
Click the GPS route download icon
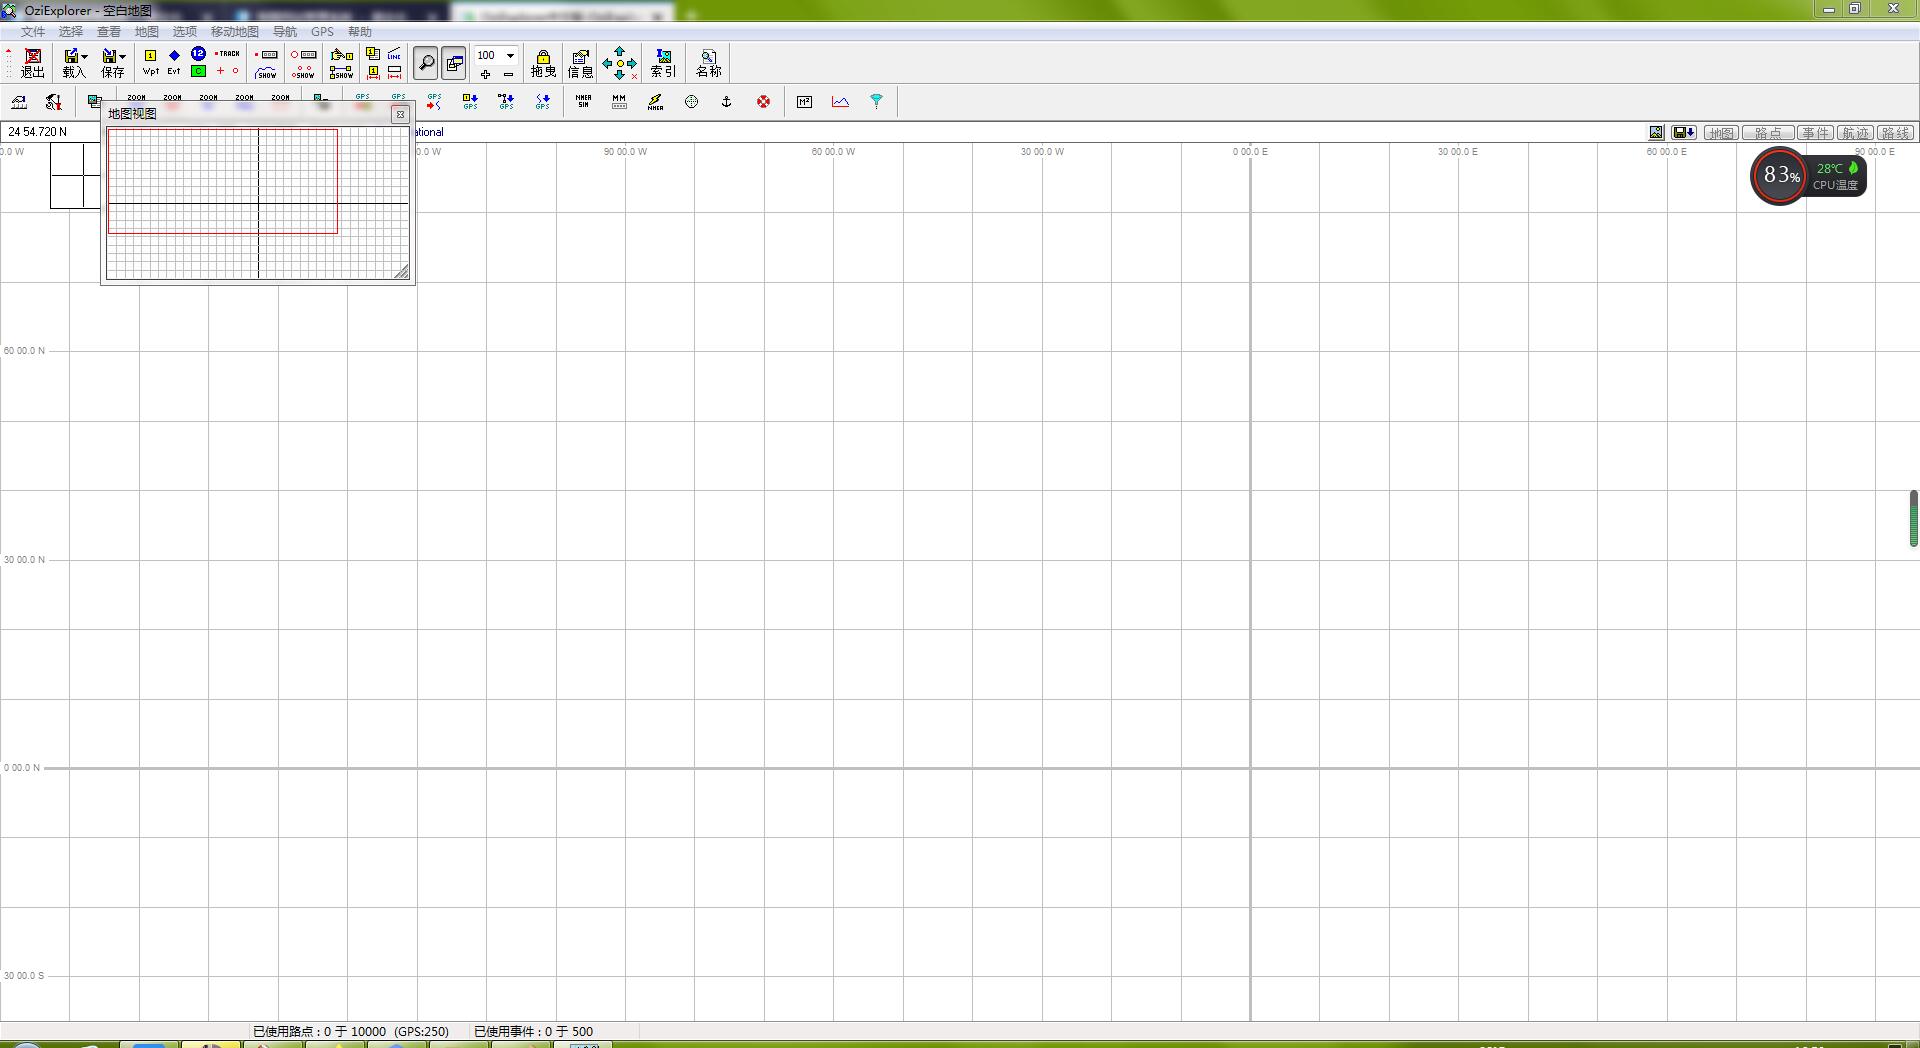pos(506,101)
